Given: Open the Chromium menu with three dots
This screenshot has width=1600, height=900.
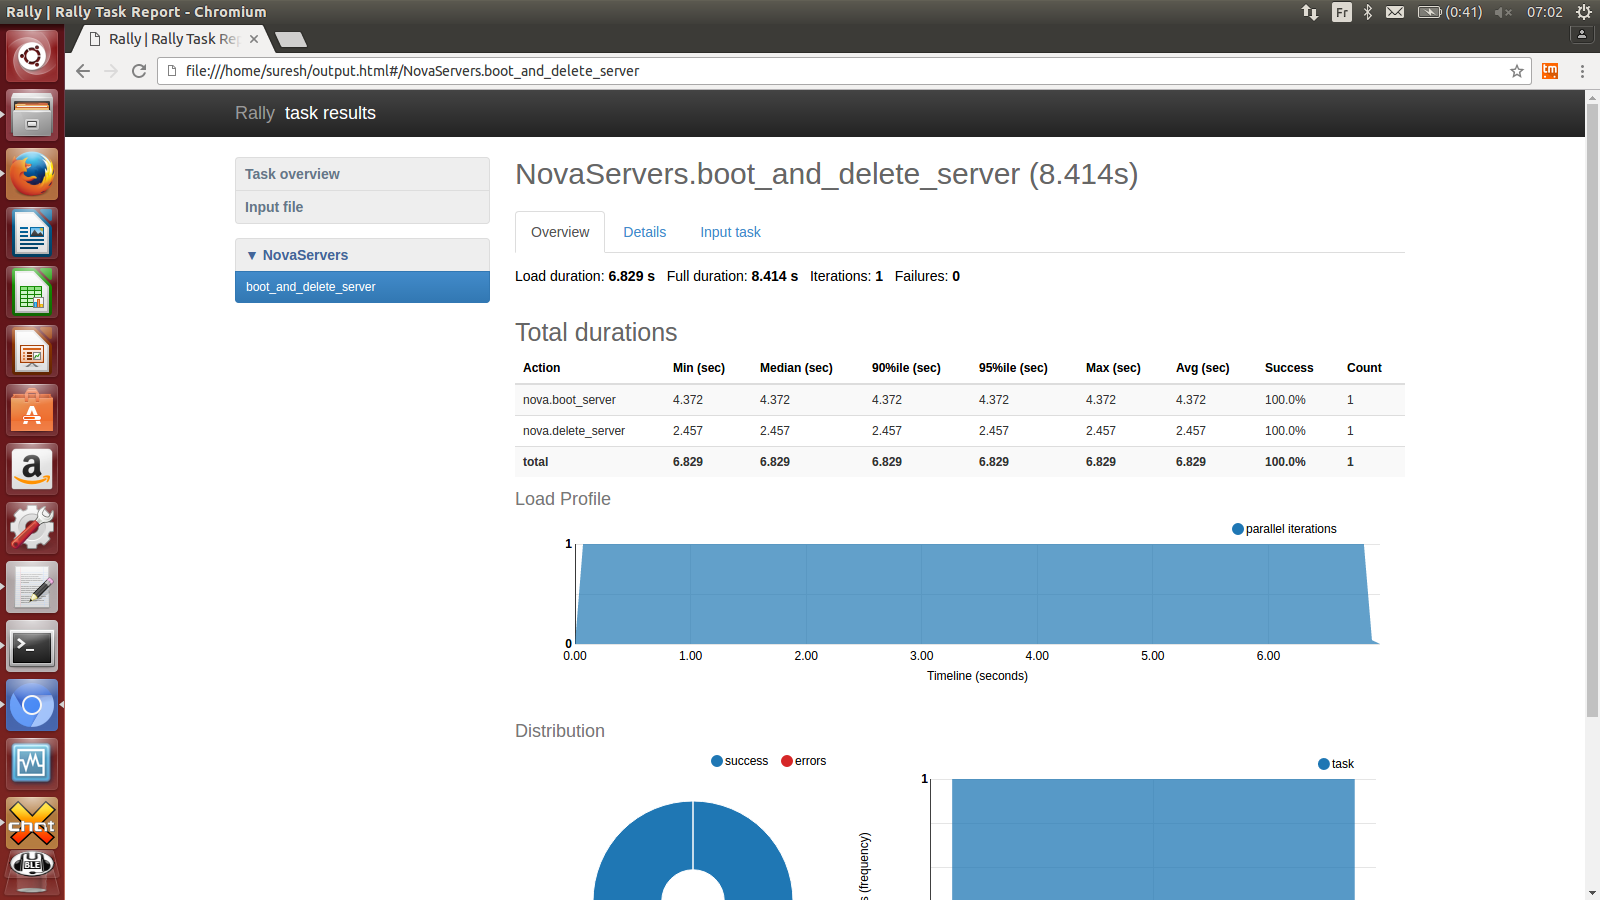Looking at the screenshot, I should [1582, 71].
